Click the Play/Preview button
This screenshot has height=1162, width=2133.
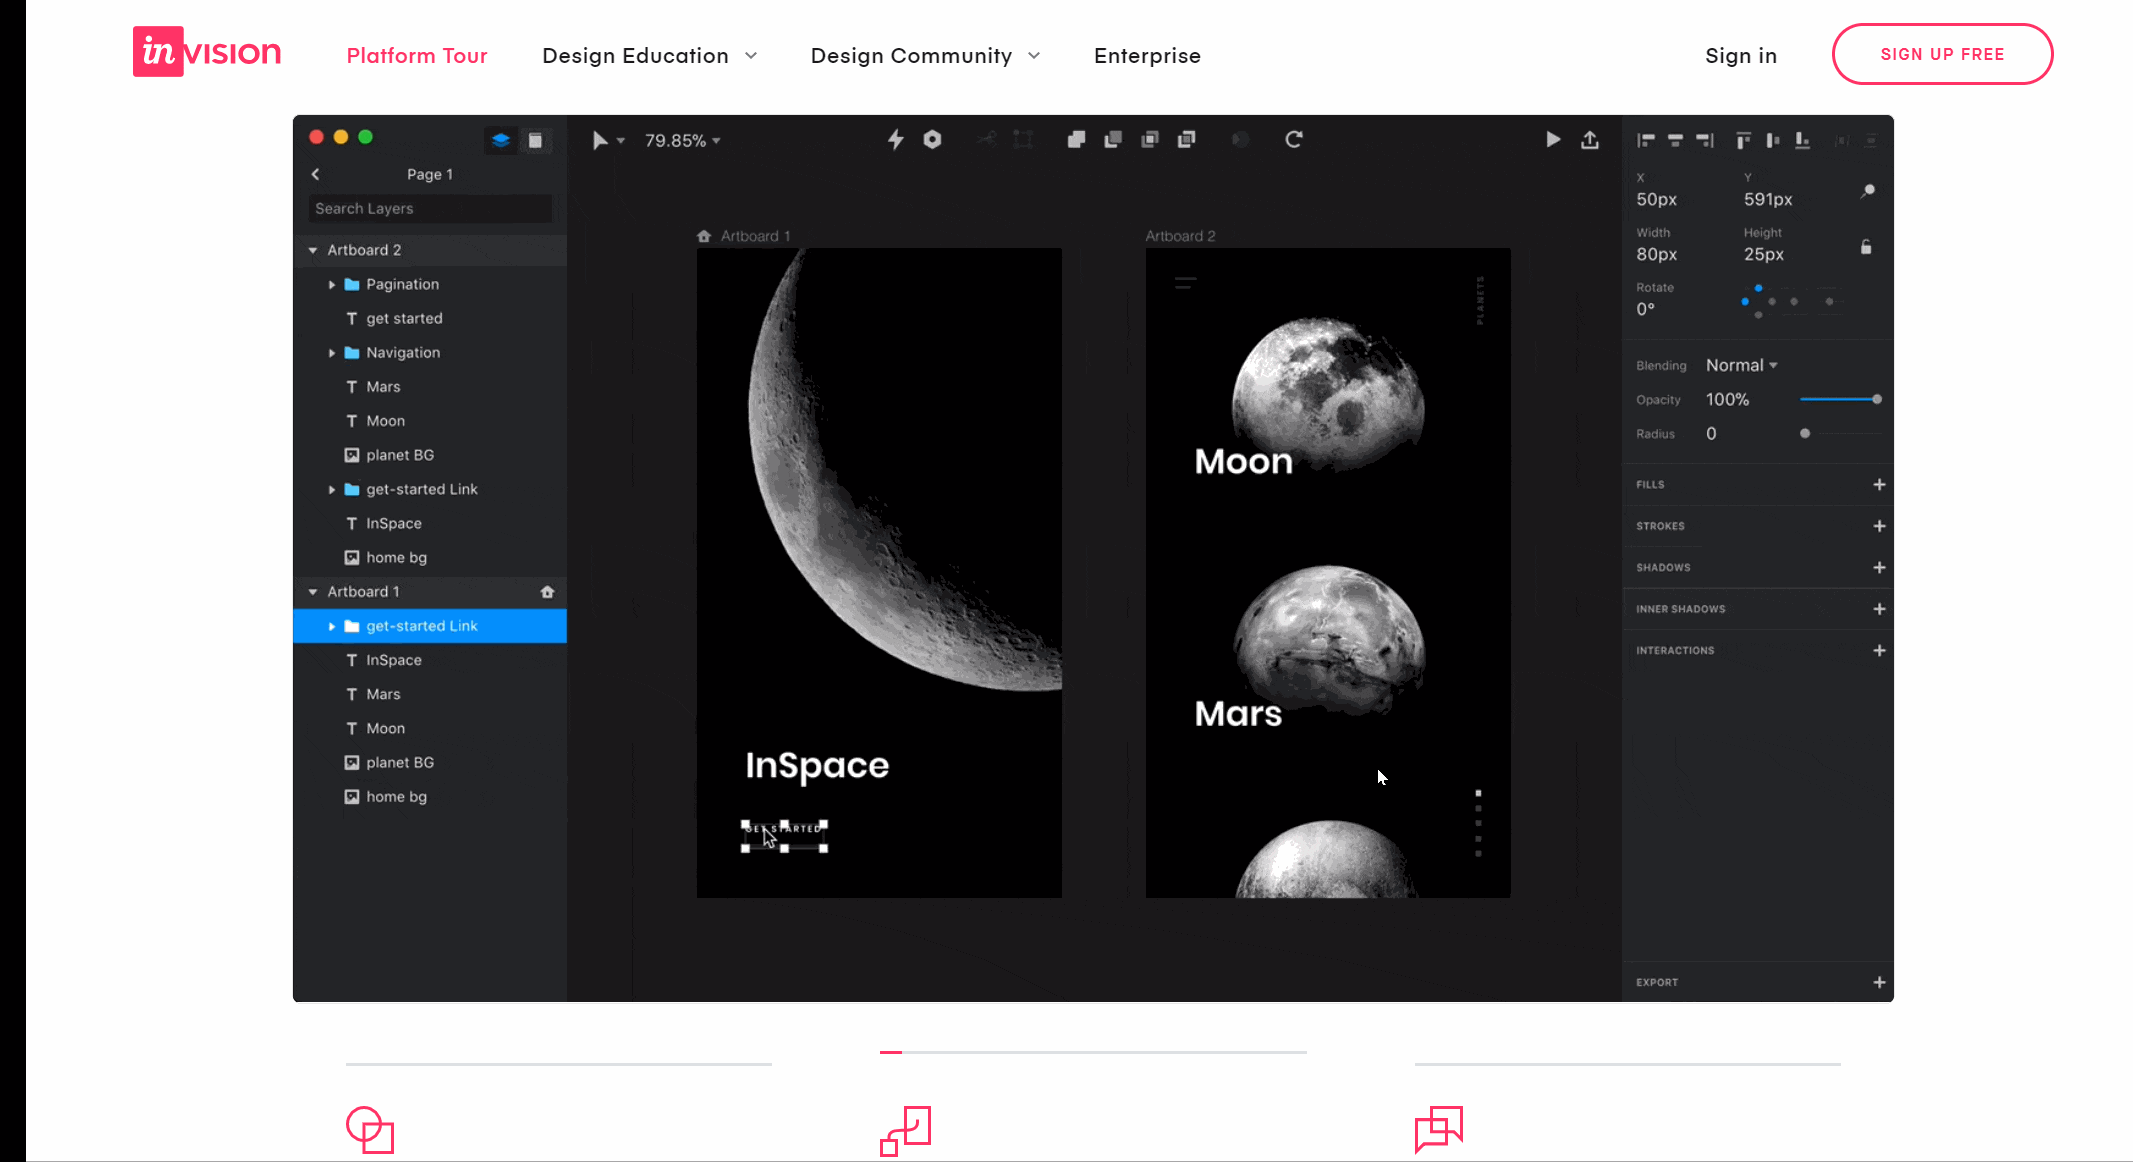click(x=1552, y=139)
